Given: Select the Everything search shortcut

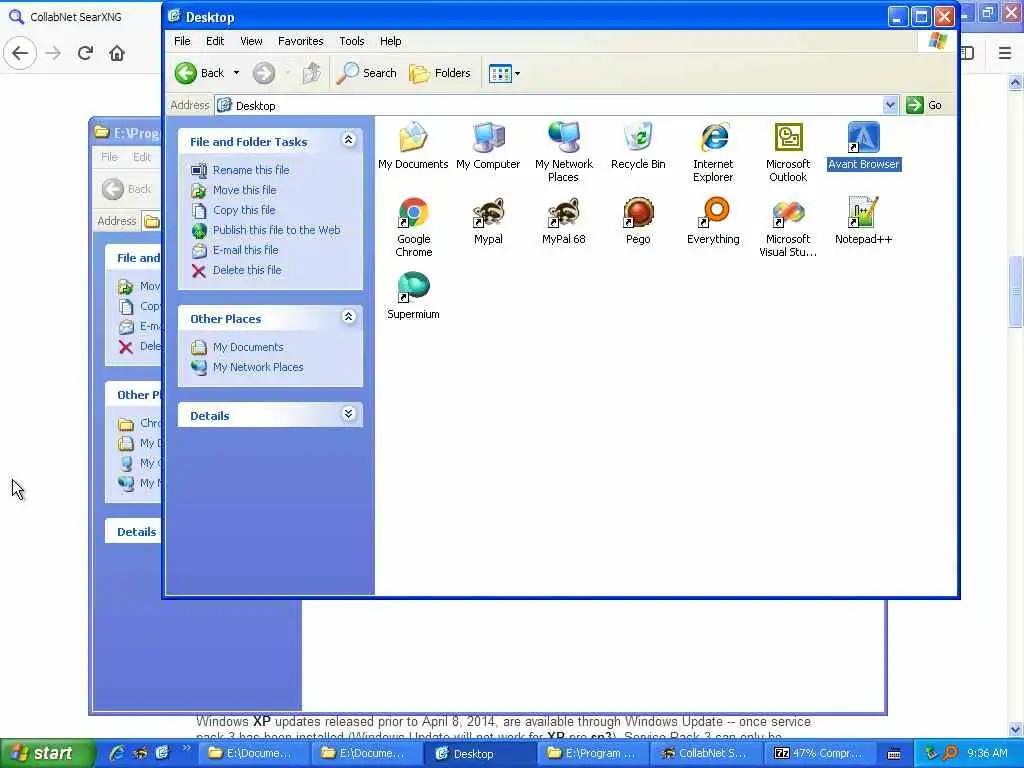Looking at the screenshot, I should tap(713, 221).
